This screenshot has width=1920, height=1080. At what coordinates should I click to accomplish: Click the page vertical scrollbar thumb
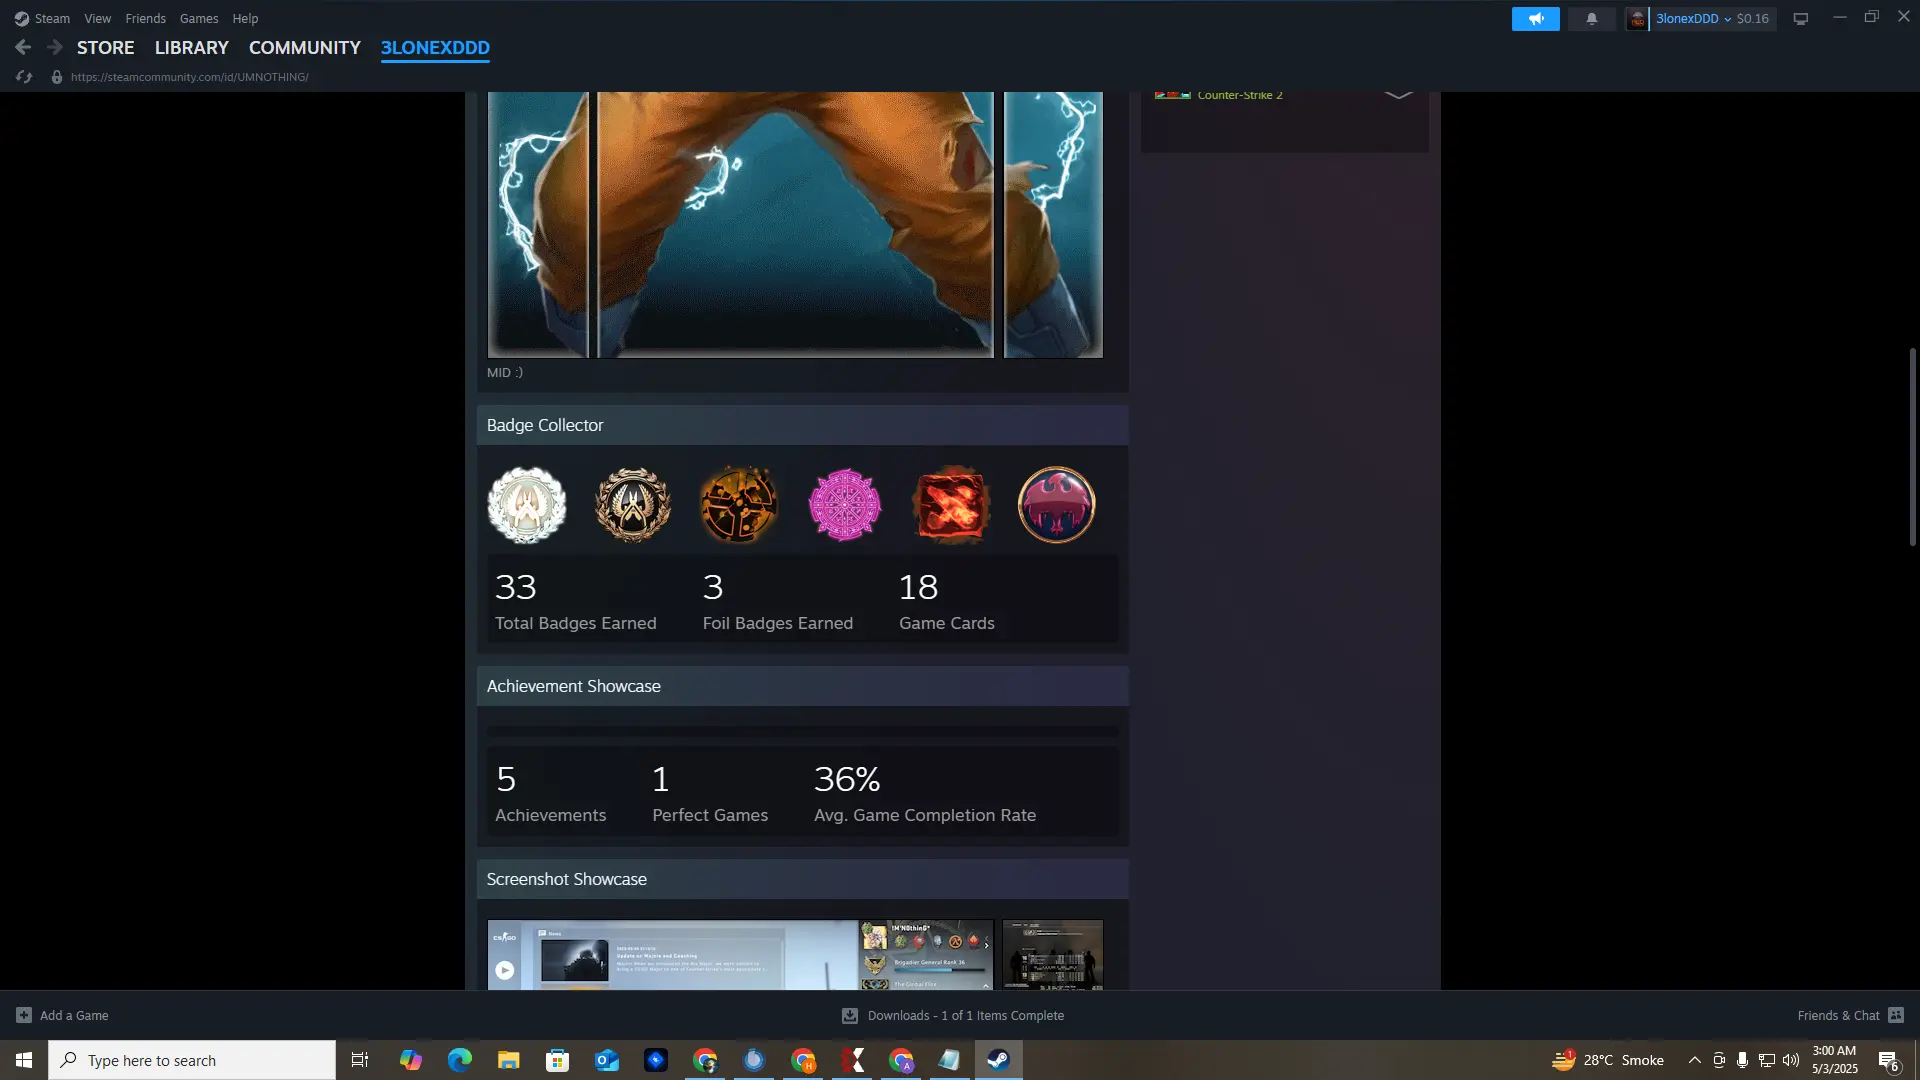[x=1912, y=446]
